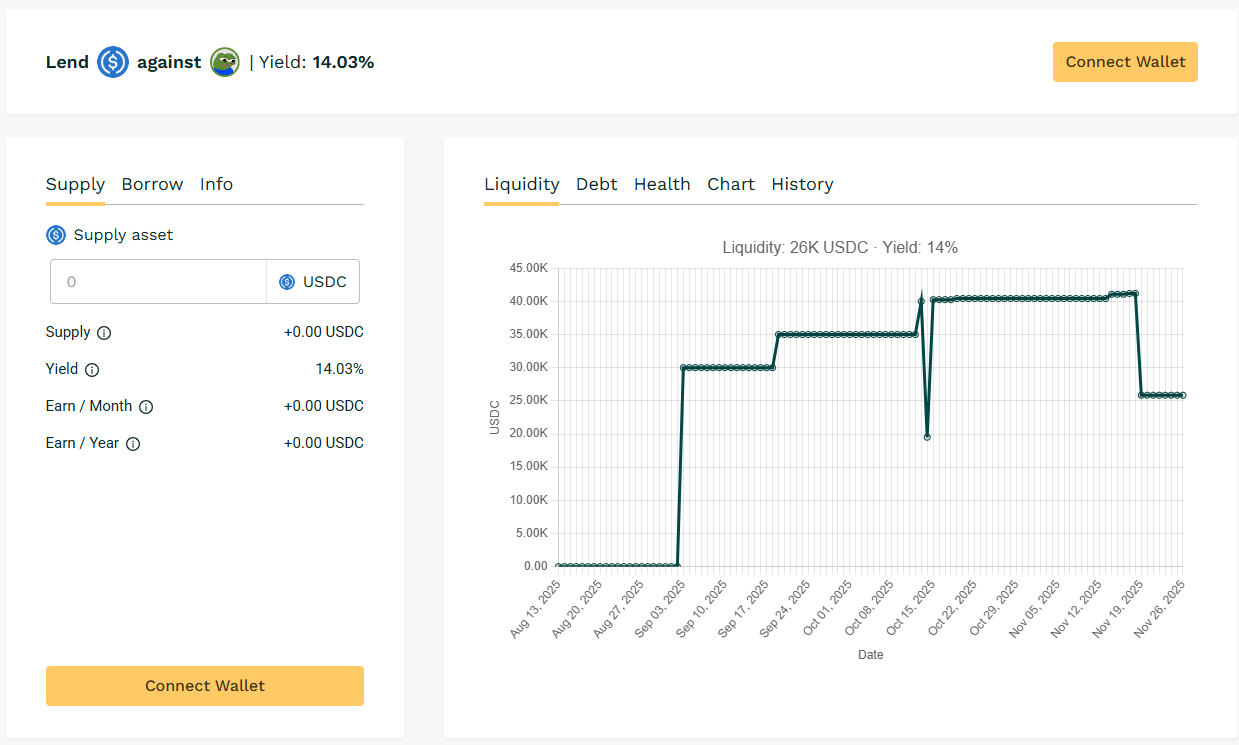The height and width of the screenshot is (745, 1239).
Task: Click the lowest dip data point on chart
Action: 927,437
